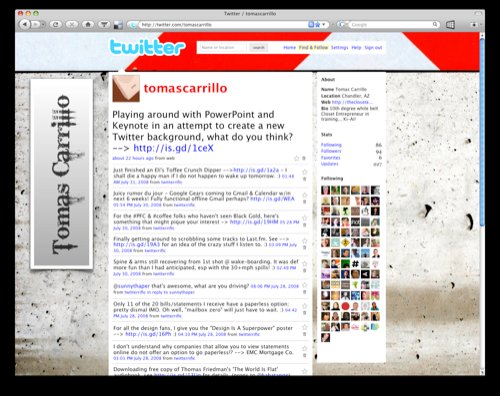Click the Name or location search field
This screenshot has width=500, height=396.
[223, 48]
